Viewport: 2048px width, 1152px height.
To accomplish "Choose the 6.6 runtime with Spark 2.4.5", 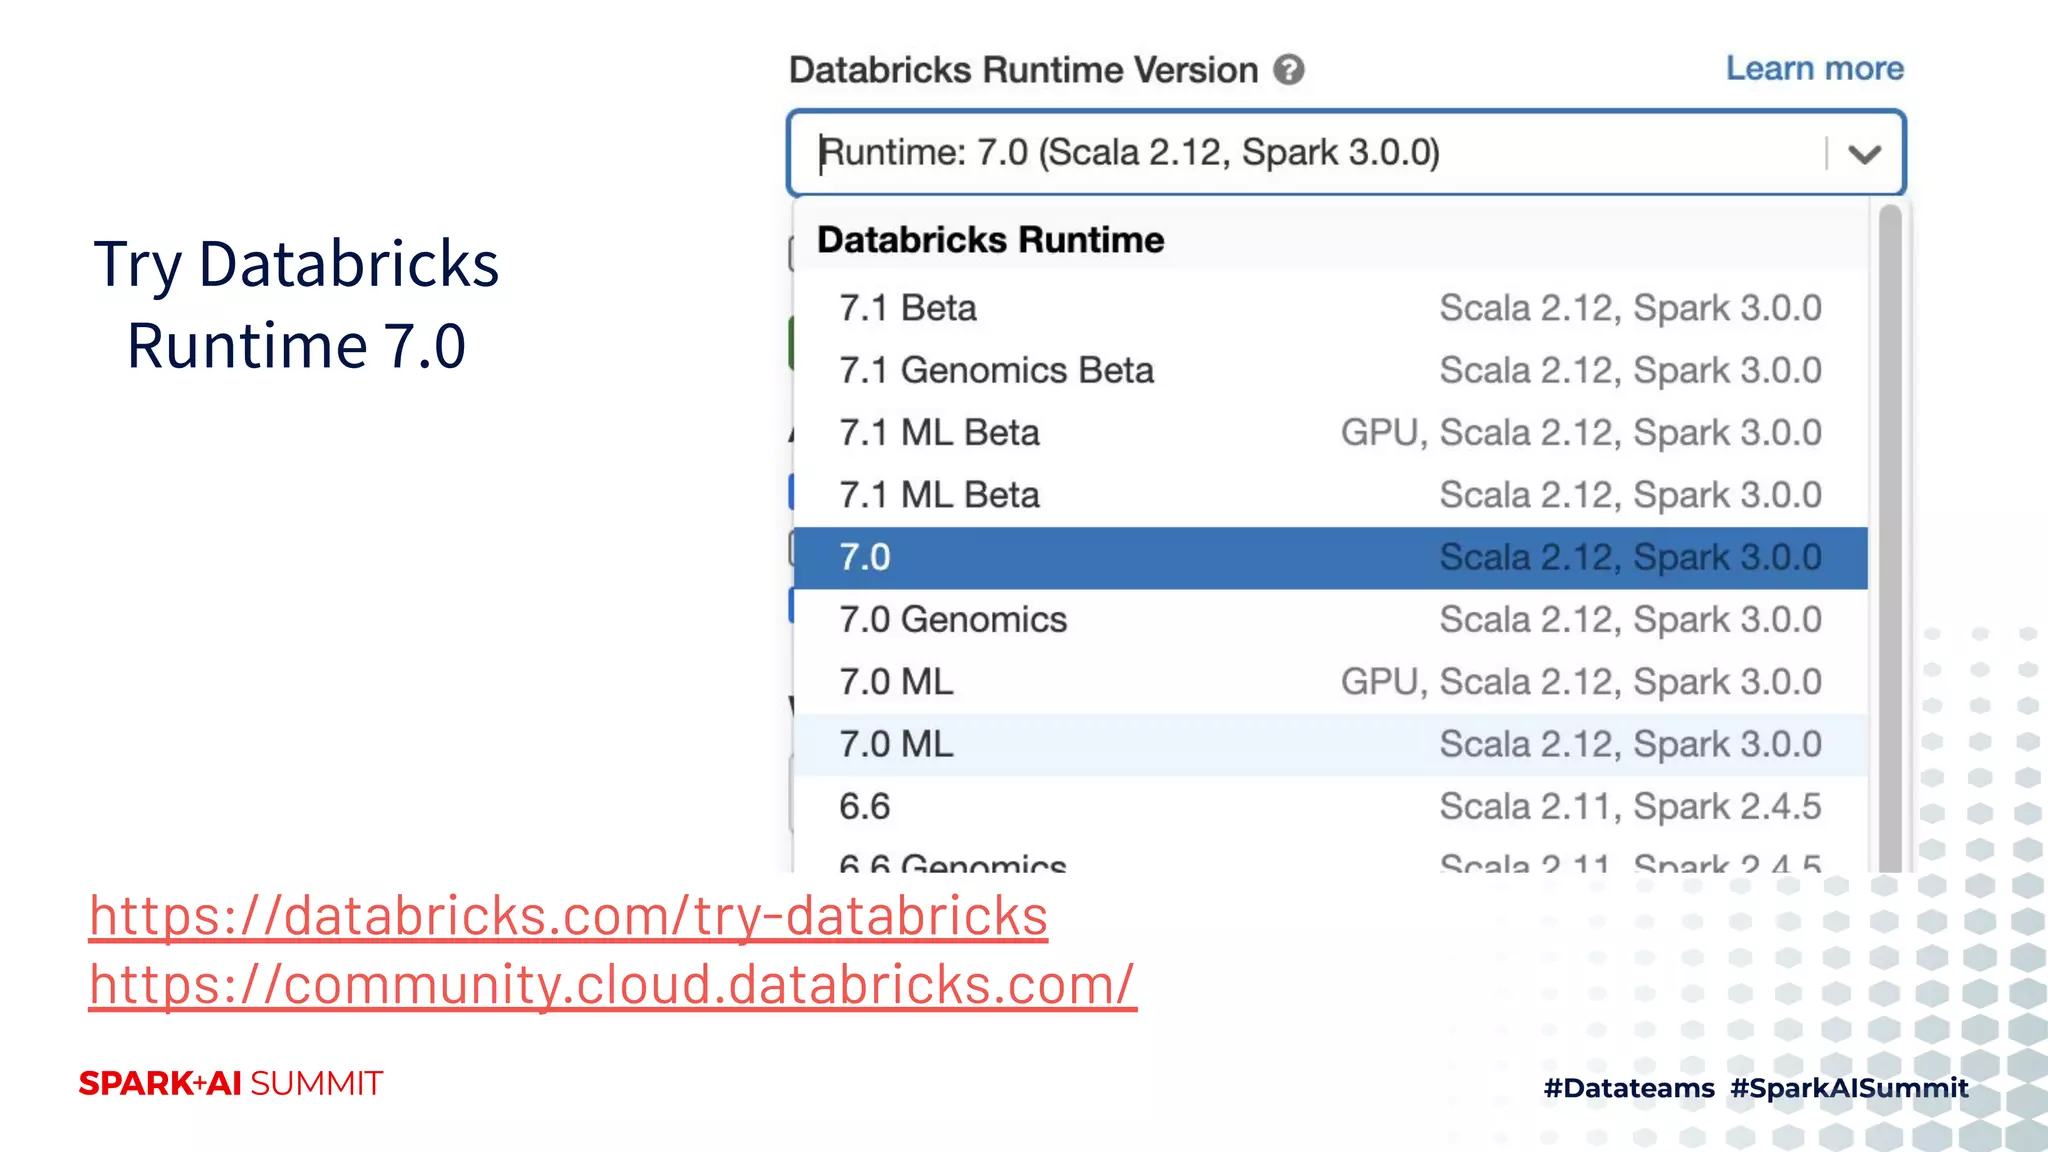I will click(1330, 806).
